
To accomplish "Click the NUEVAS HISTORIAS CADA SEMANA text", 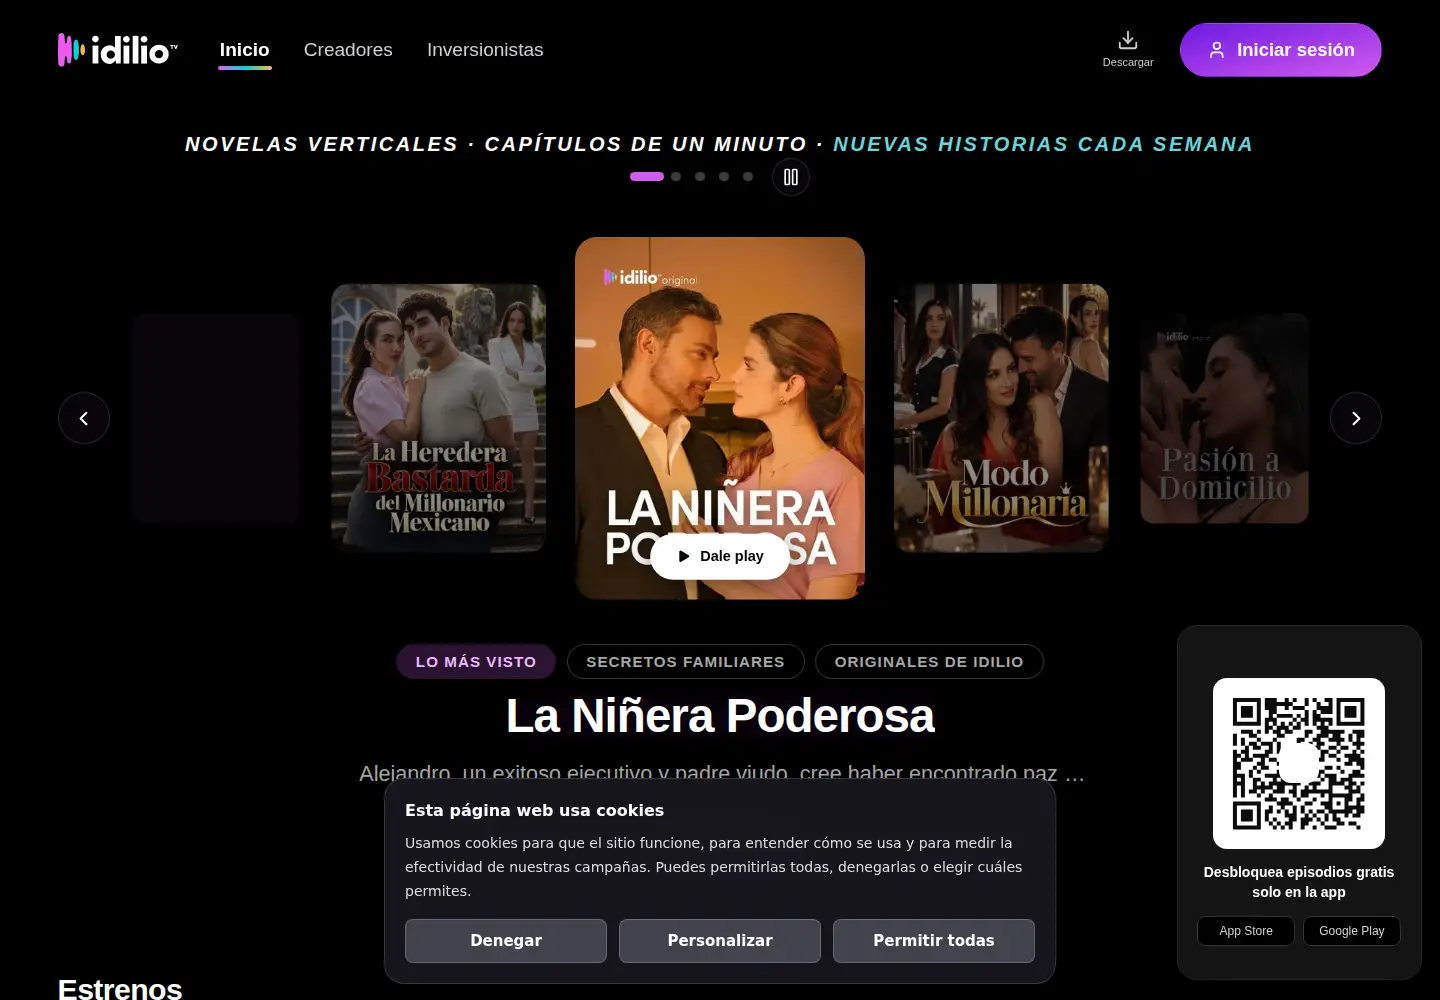I will pyautogui.click(x=1043, y=144).
